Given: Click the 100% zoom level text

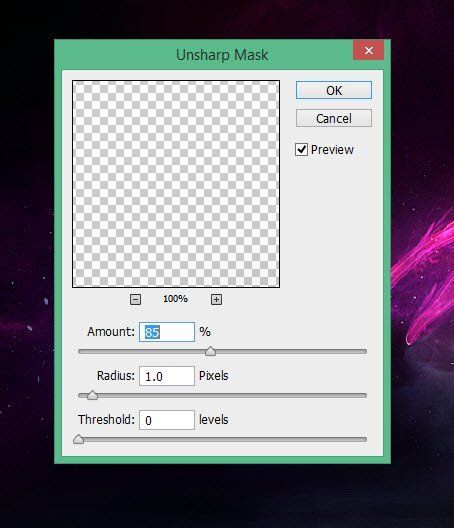Looking at the screenshot, I should click(x=175, y=299).
